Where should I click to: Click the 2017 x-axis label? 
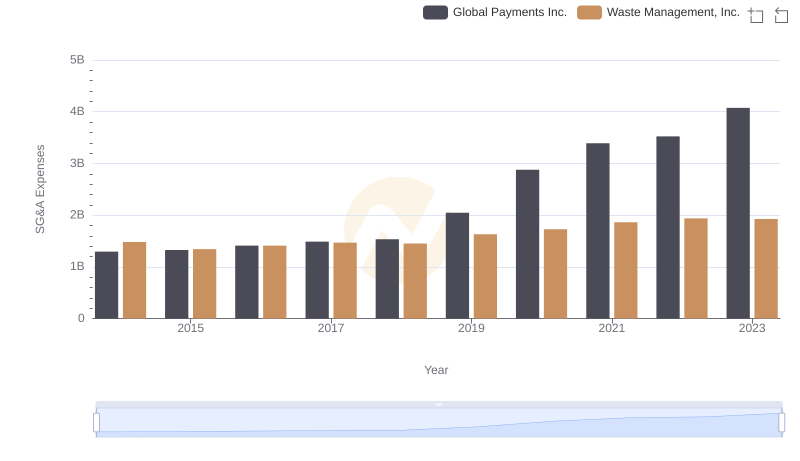pyautogui.click(x=331, y=328)
